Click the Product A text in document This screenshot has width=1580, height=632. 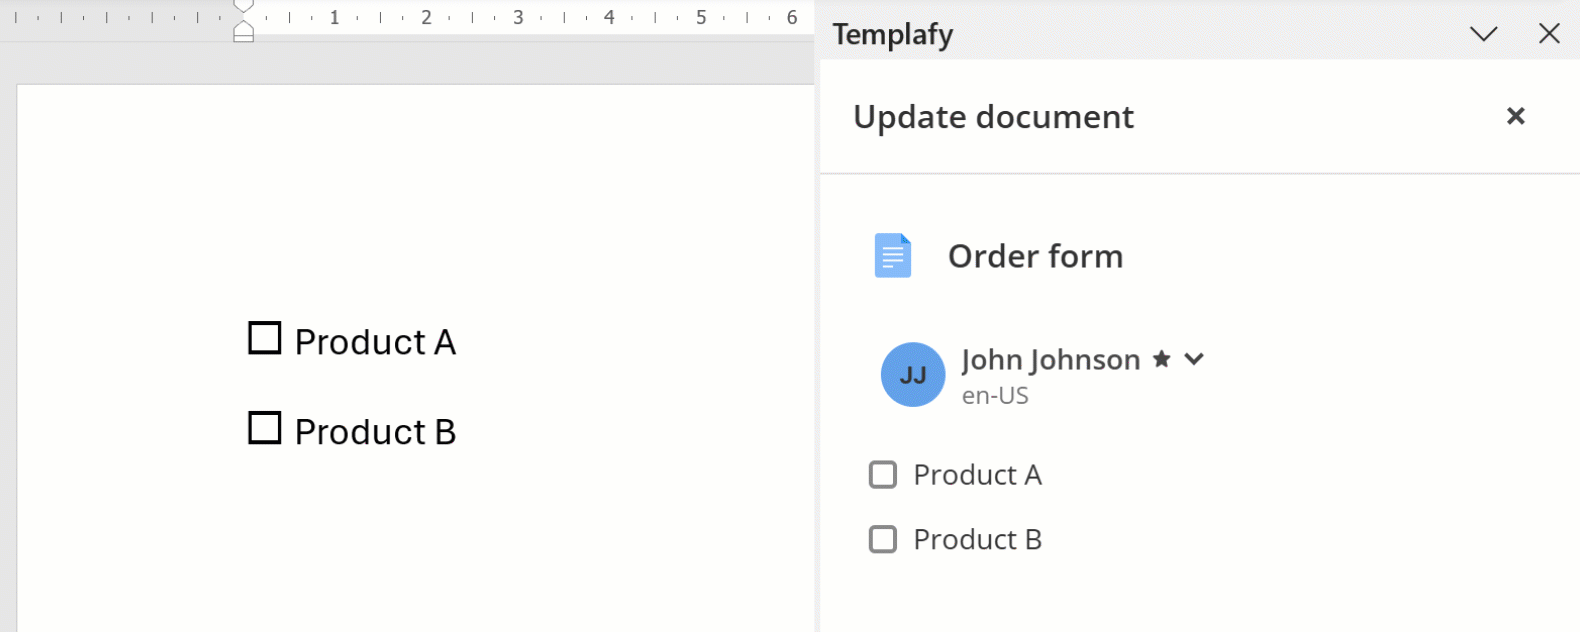(375, 342)
